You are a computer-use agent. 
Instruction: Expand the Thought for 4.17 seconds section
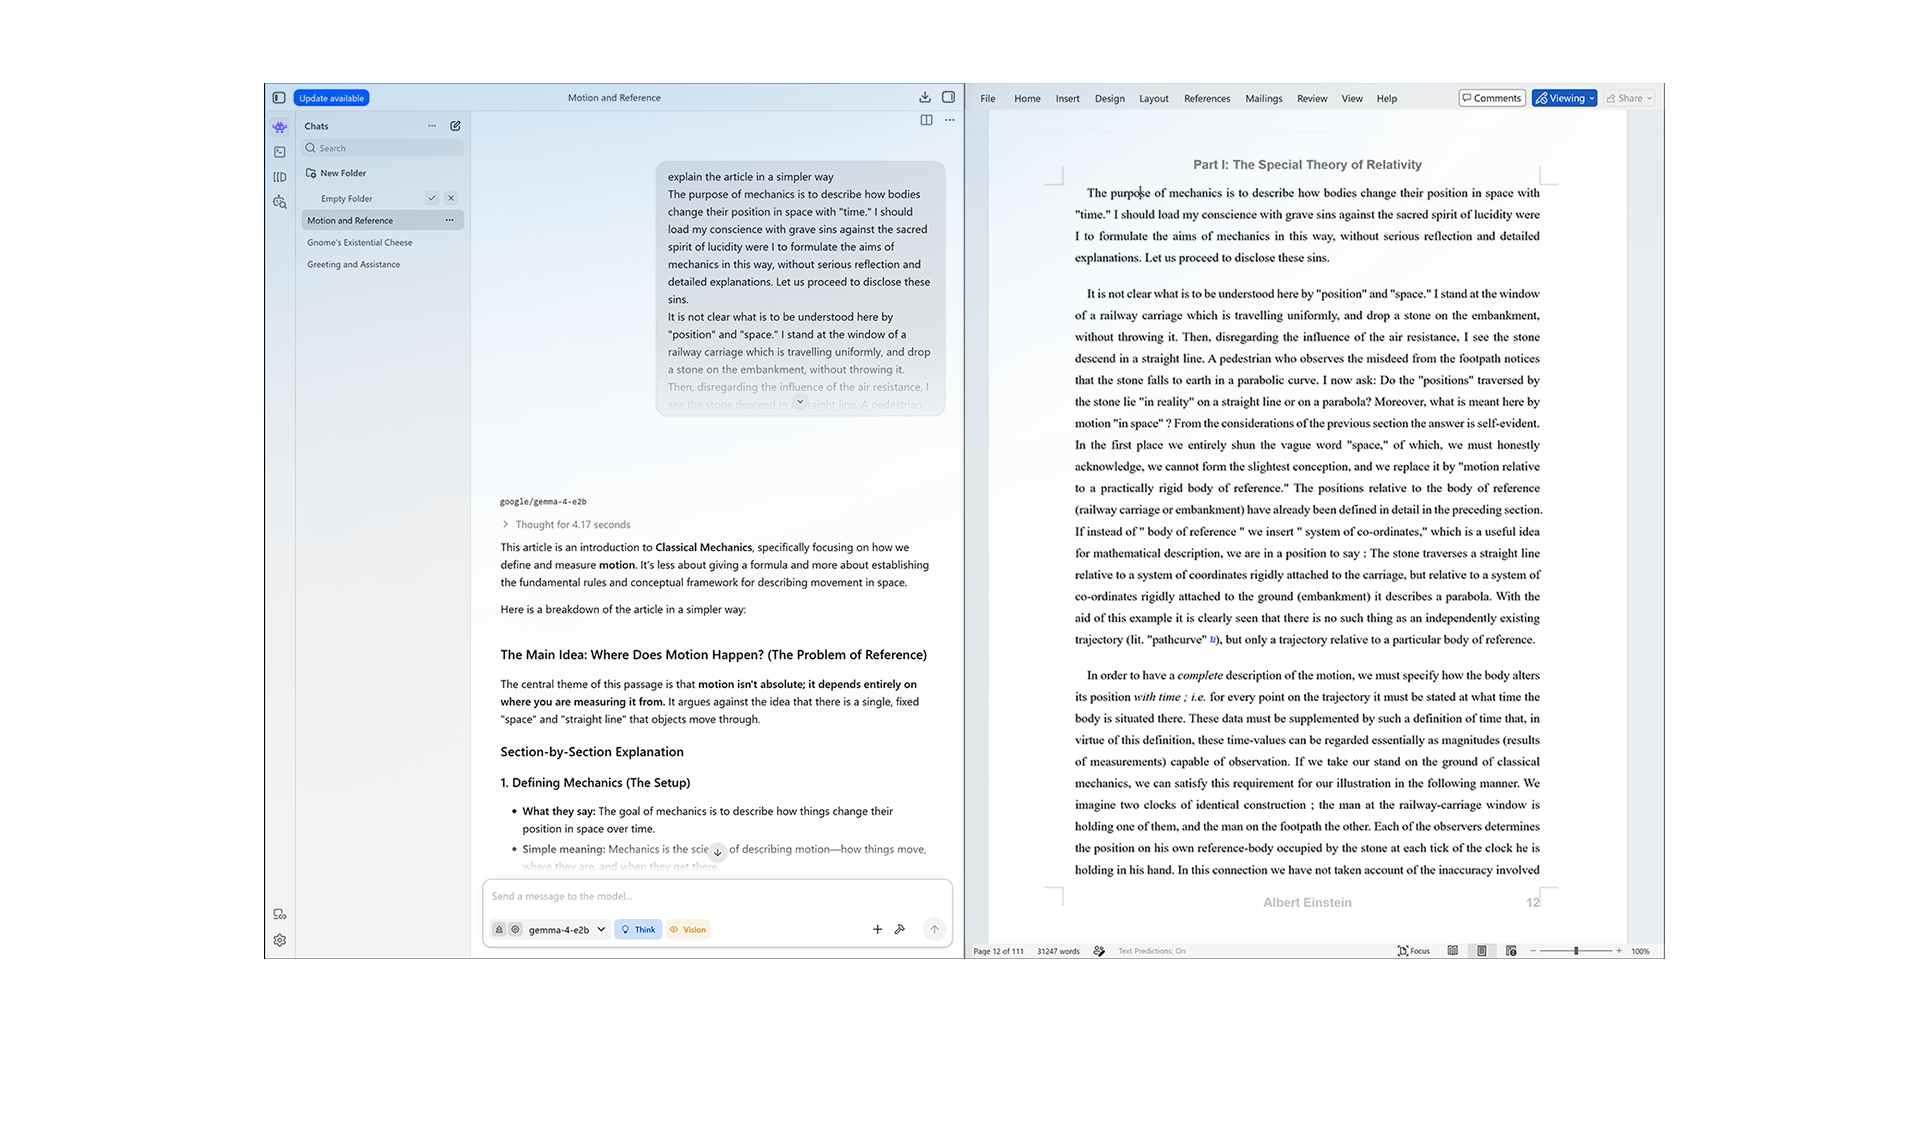[x=566, y=525]
